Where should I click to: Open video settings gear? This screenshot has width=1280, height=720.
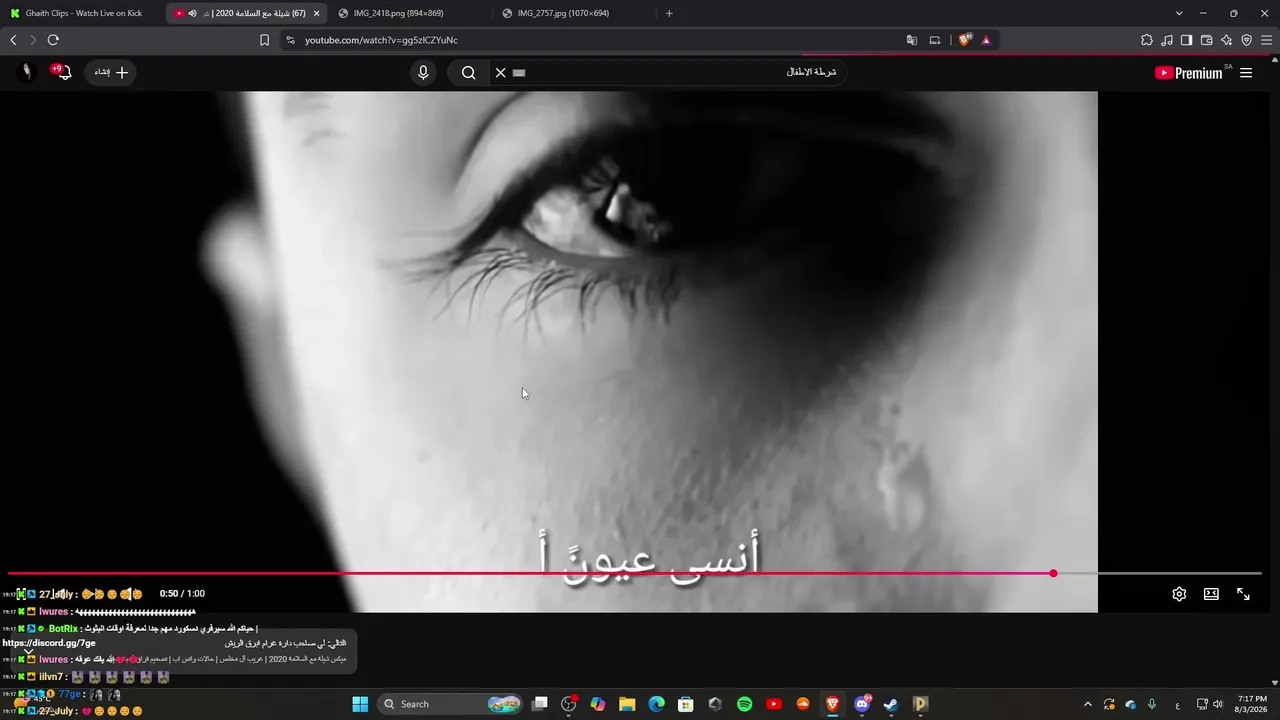pyautogui.click(x=1179, y=594)
